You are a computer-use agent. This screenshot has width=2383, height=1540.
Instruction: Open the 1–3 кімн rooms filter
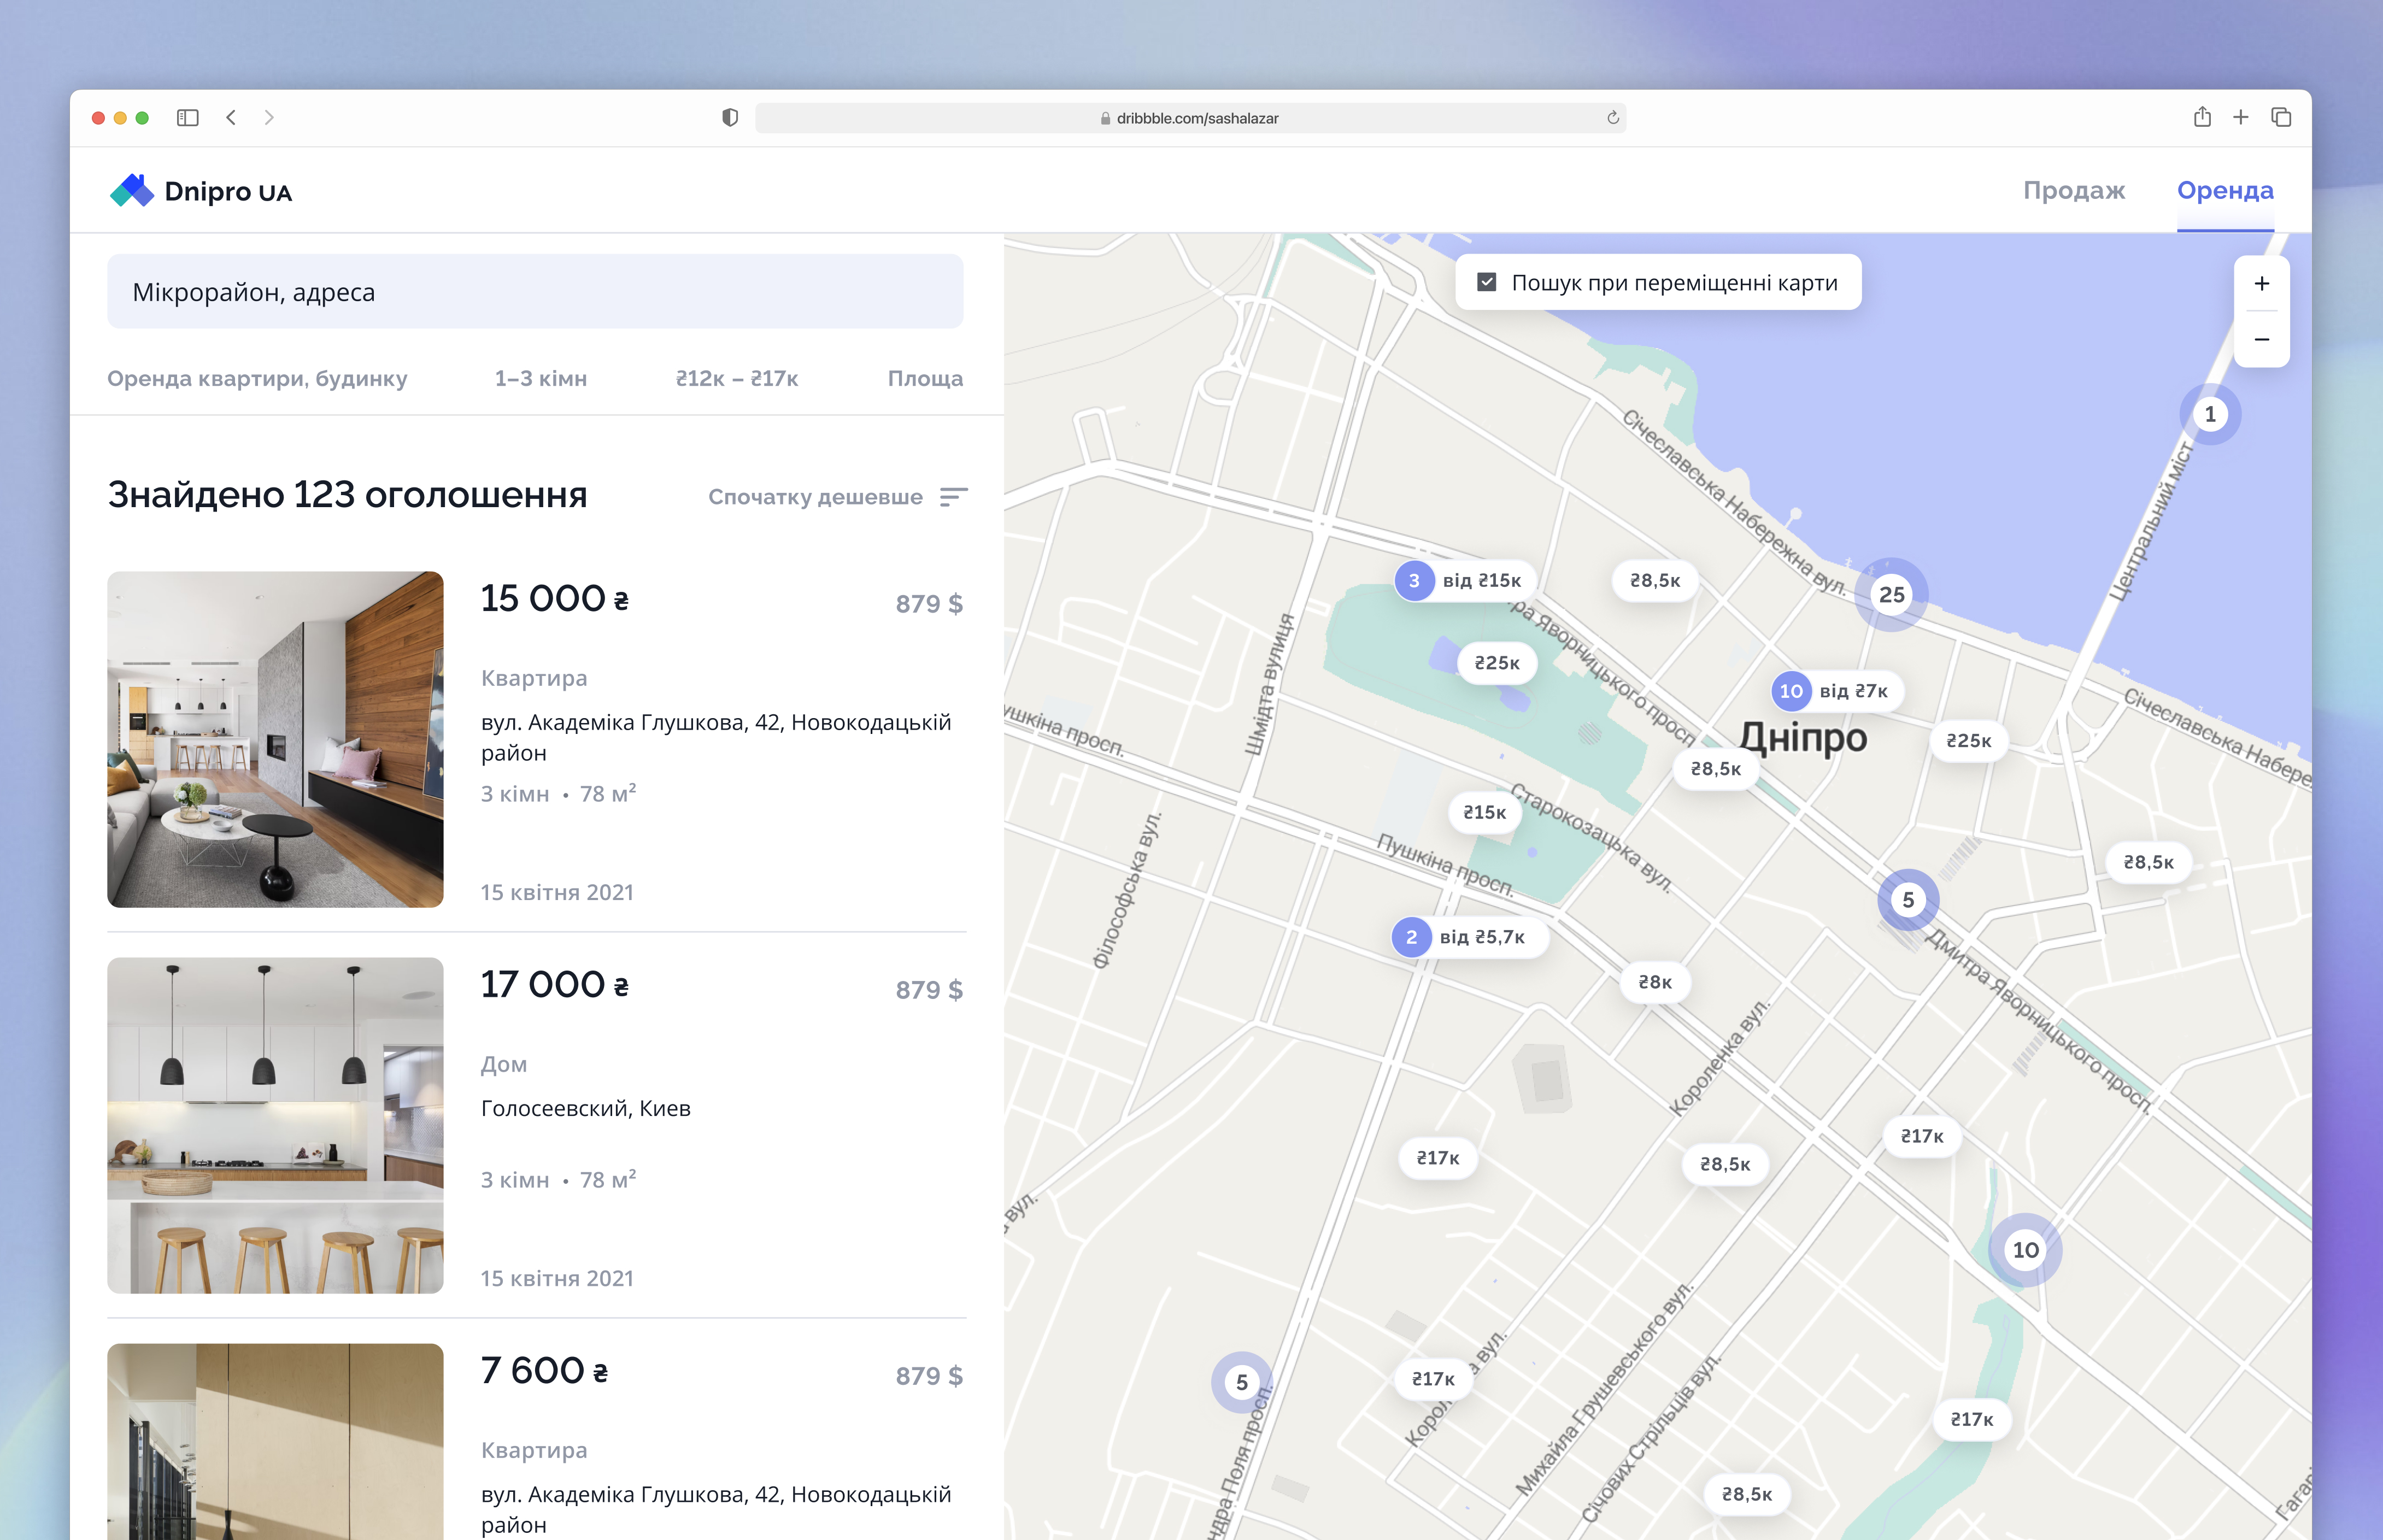pyautogui.click(x=541, y=379)
